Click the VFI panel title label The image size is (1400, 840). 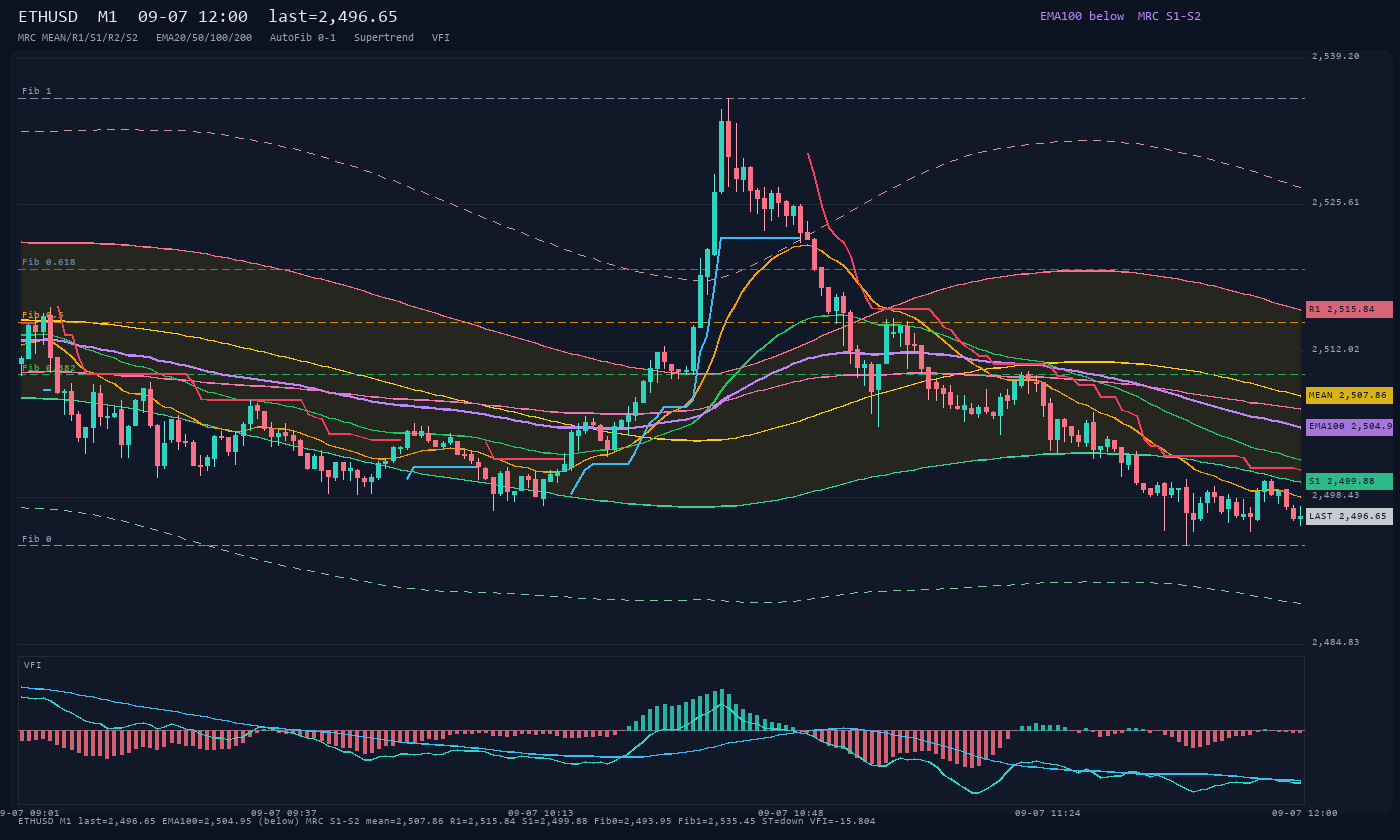coord(33,665)
